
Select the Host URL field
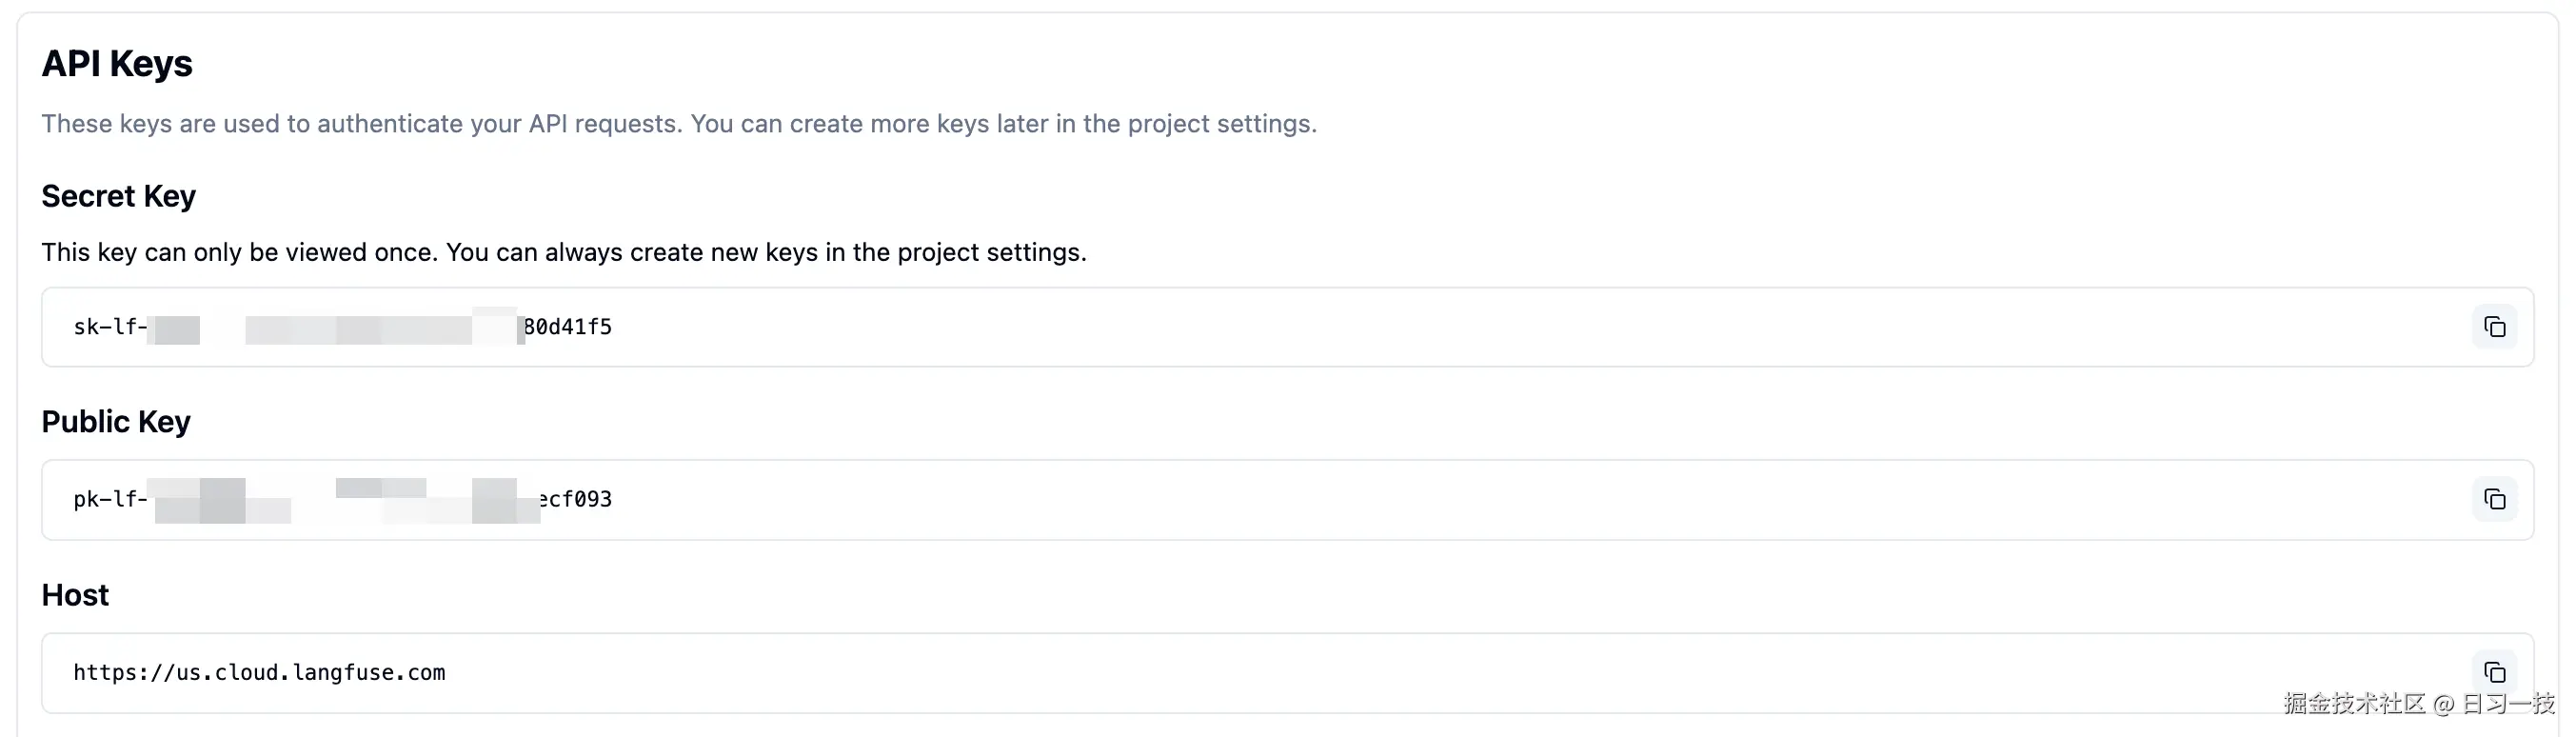(x=1200, y=672)
